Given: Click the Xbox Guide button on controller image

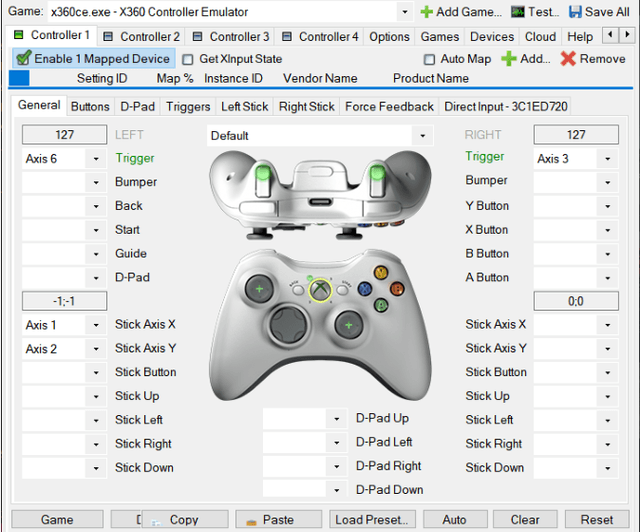Looking at the screenshot, I should click(x=319, y=290).
